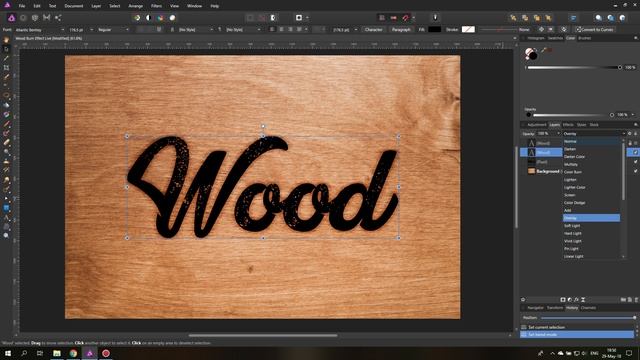
Task: Open the Tone Mapping persona
Action: pos(47,18)
